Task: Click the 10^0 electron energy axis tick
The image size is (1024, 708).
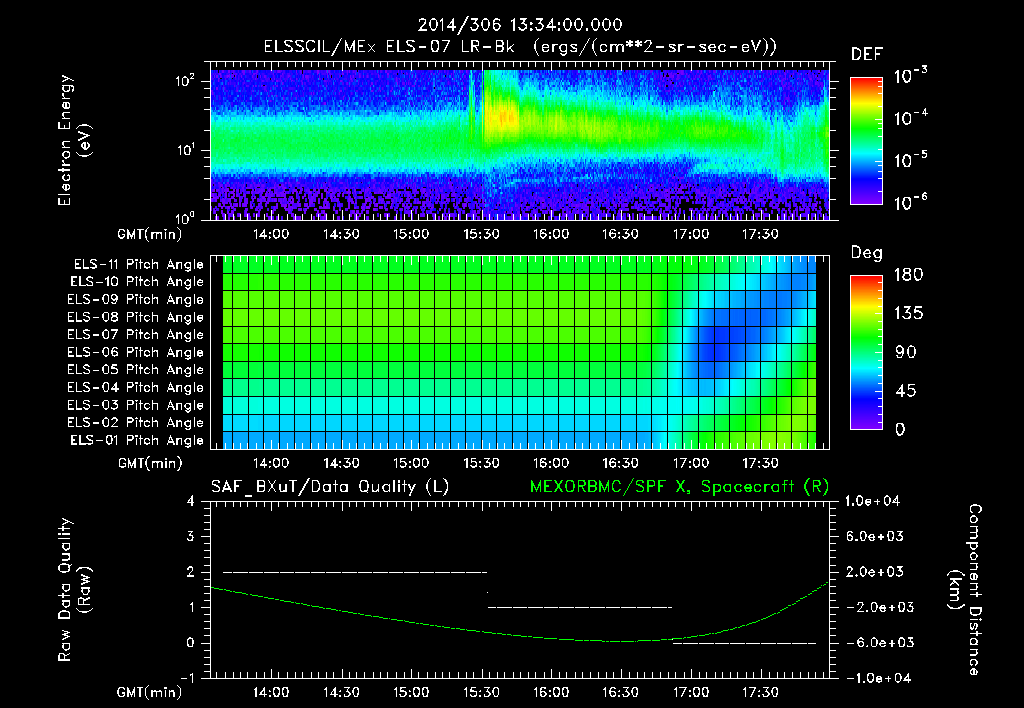Action: coord(185,217)
